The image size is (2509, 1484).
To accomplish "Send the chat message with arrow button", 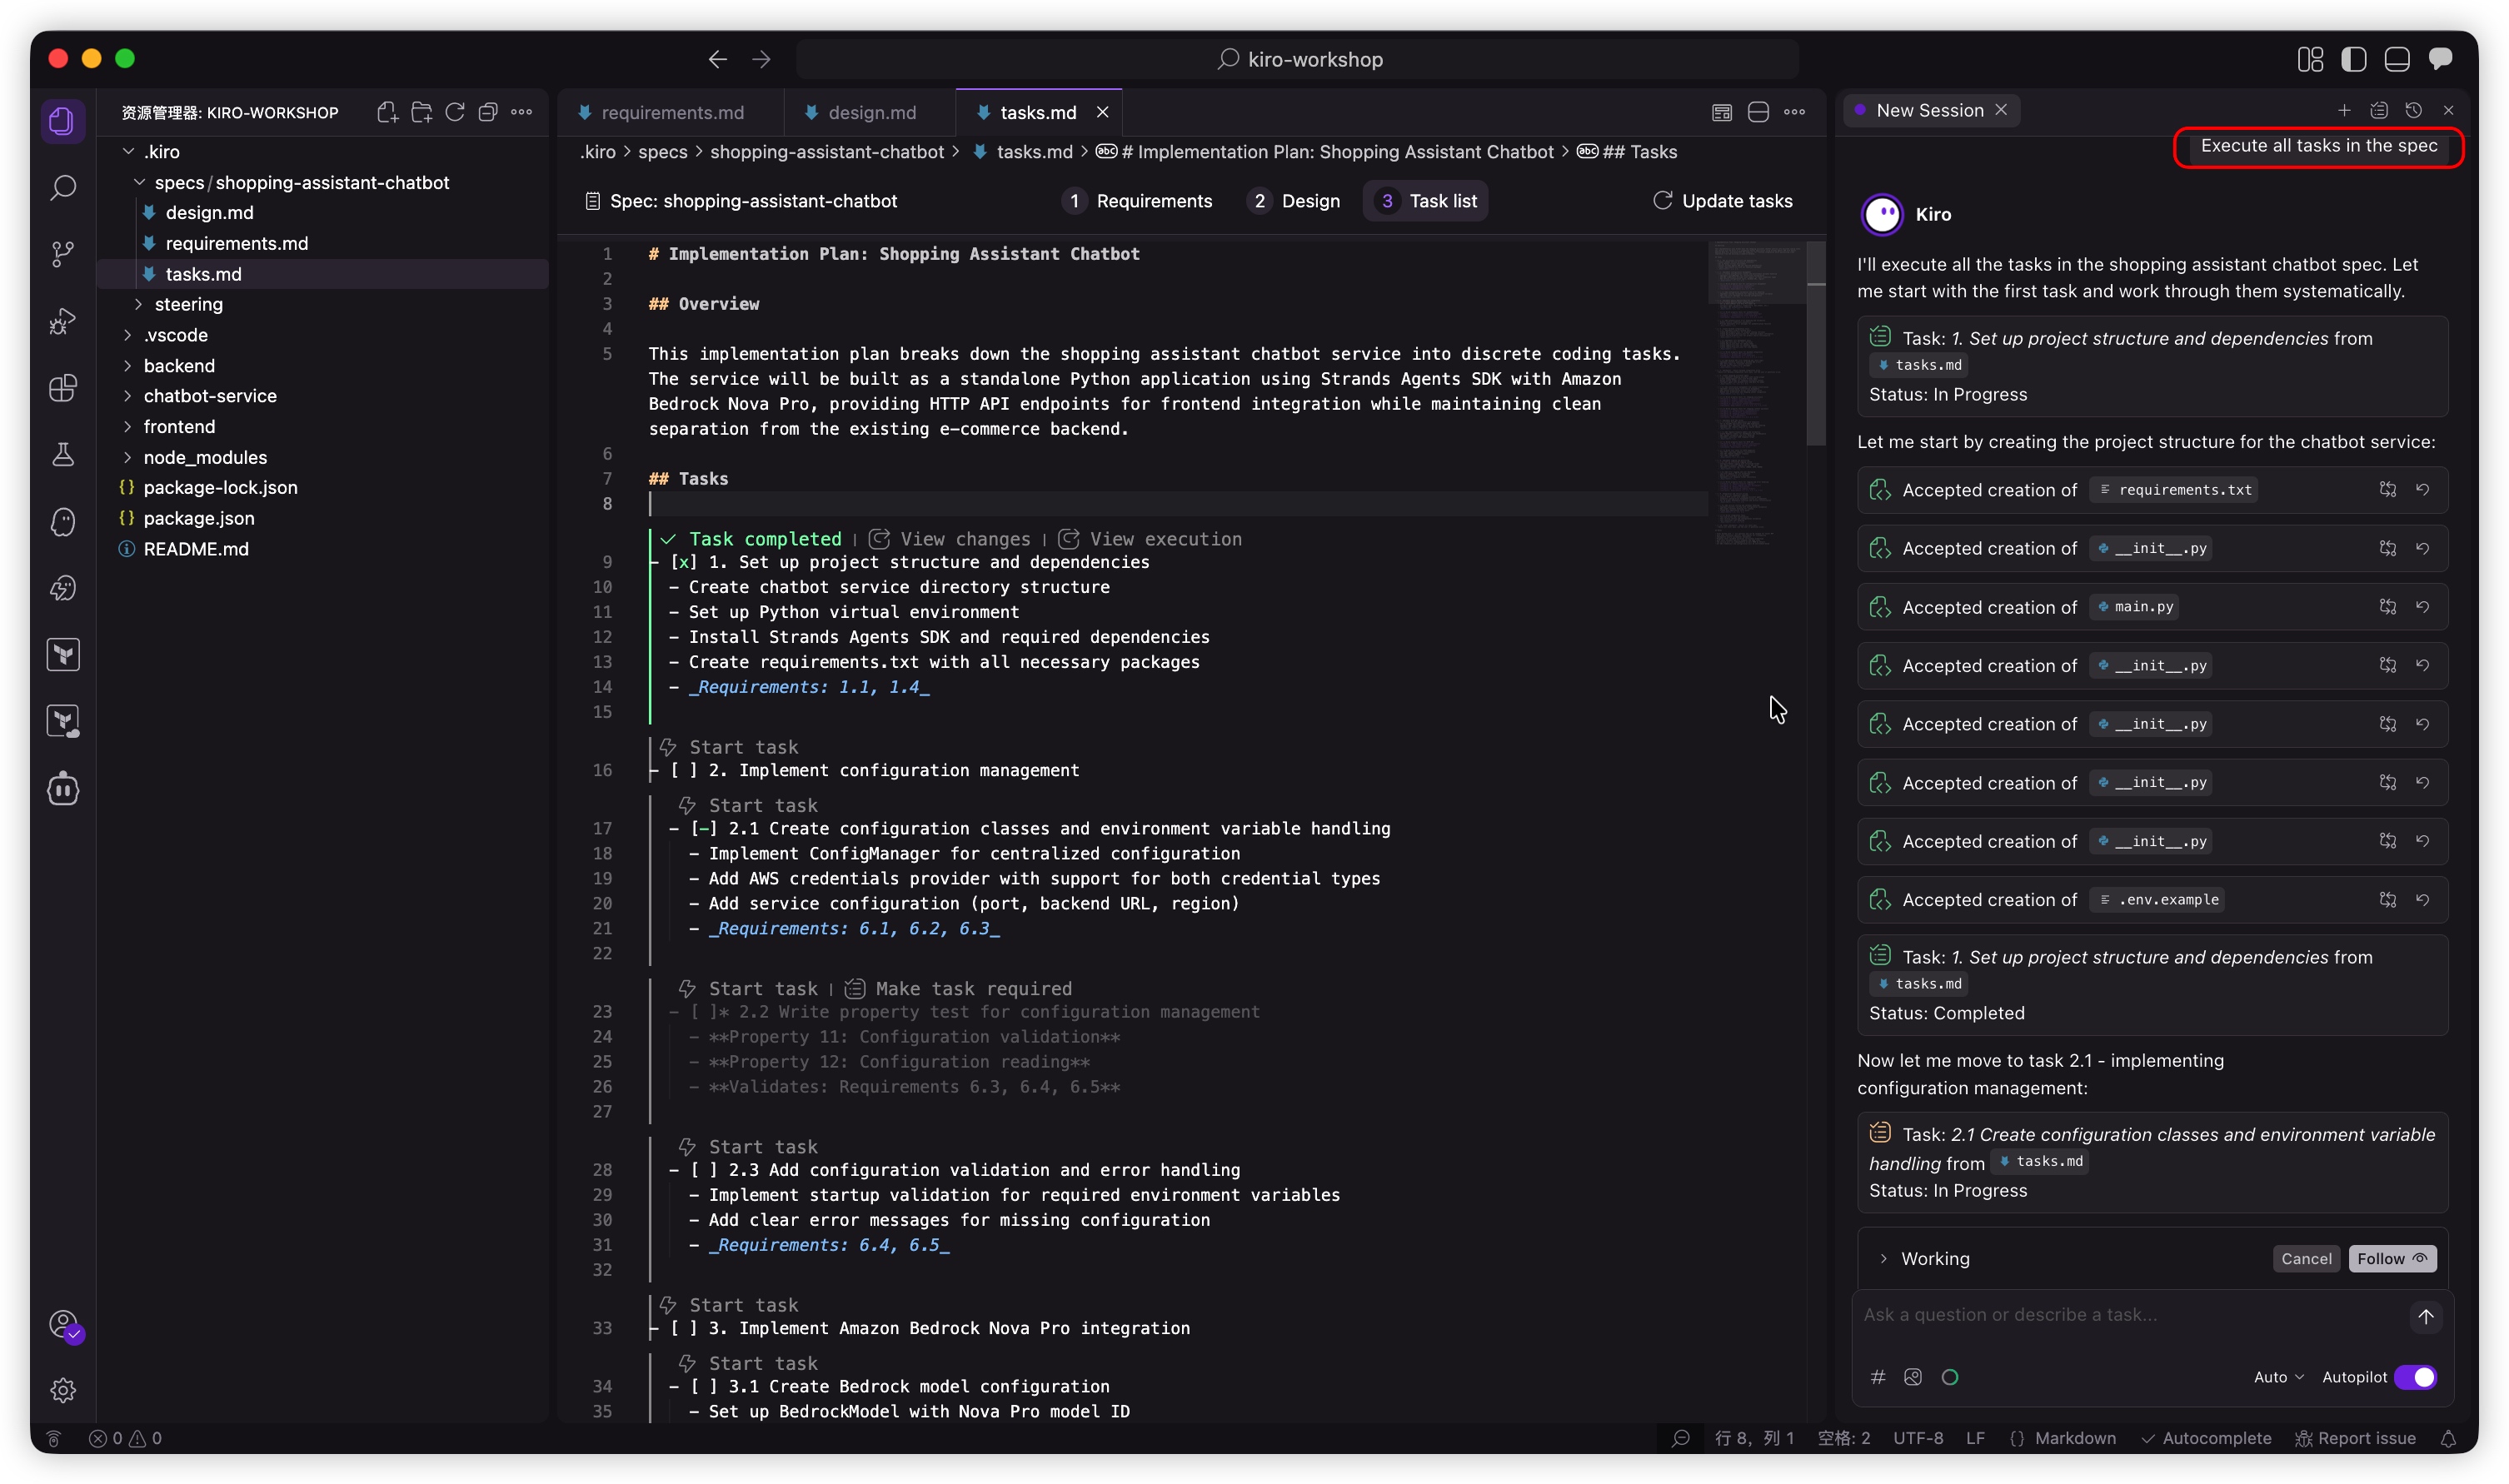I will 2425,1316.
